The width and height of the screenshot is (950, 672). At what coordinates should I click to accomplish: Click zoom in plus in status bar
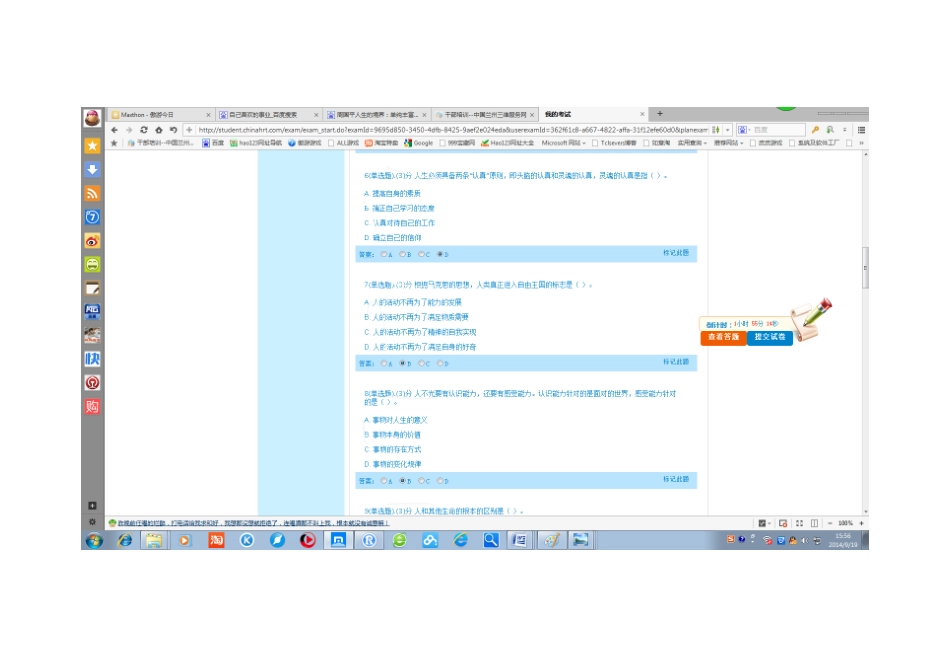point(861,523)
